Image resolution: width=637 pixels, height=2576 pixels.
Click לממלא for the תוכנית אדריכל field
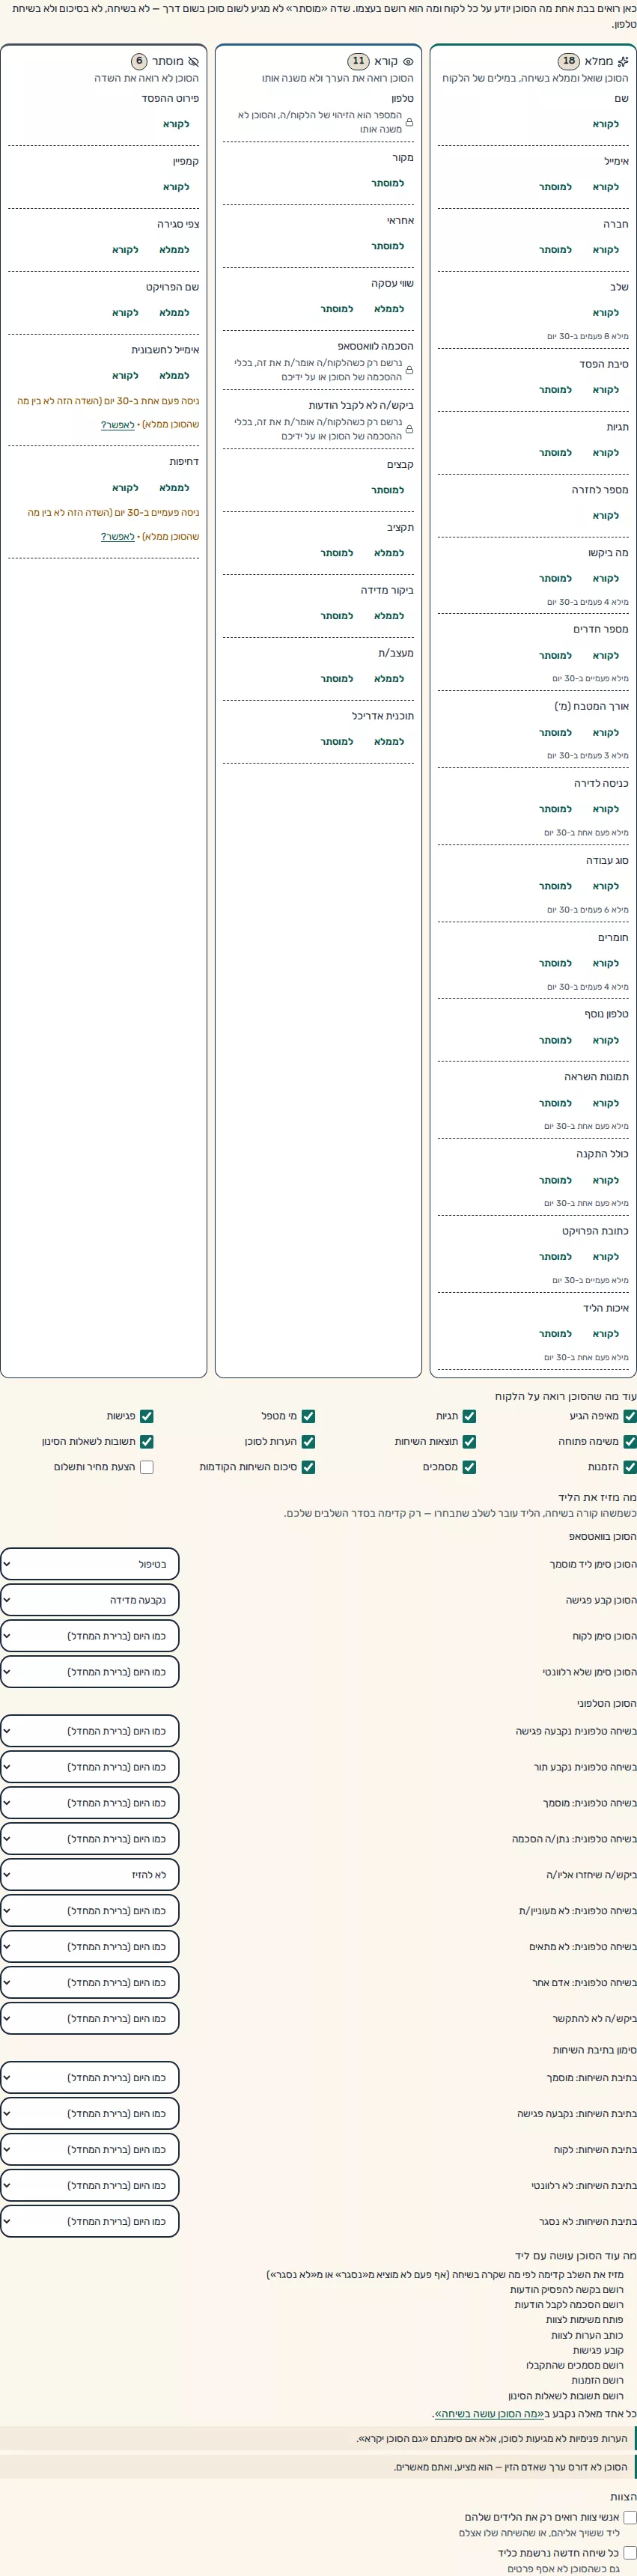(389, 742)
